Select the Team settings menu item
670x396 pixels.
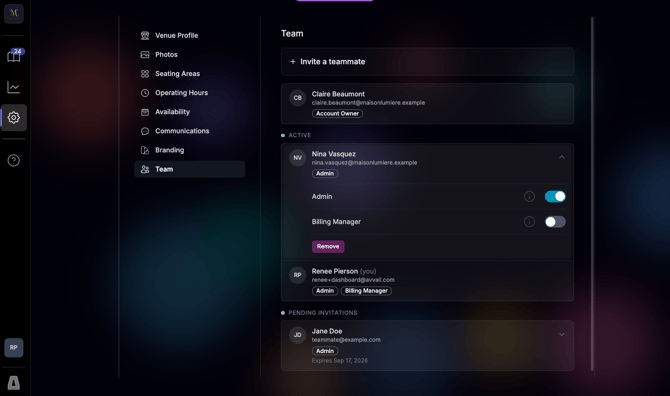pyautogui.click(x=189, y=169)
